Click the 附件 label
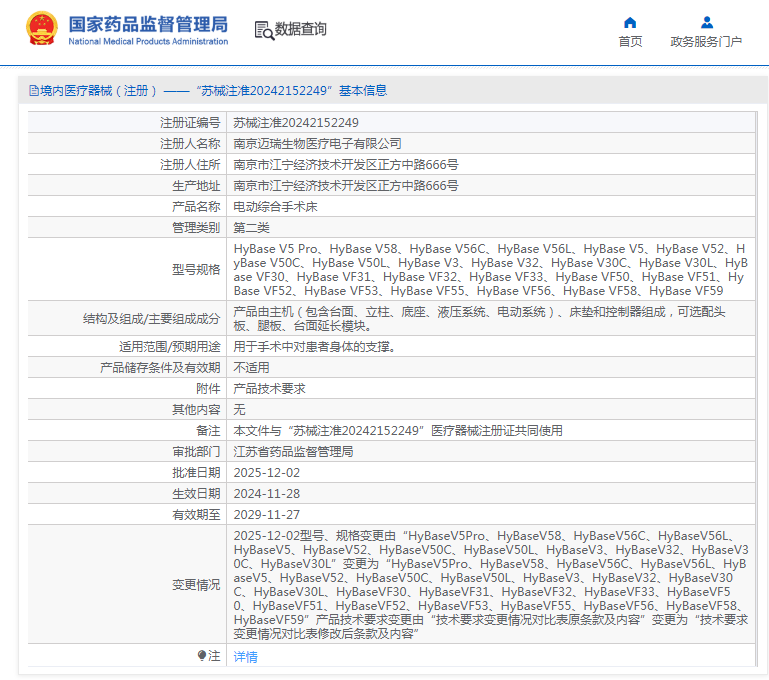Viewport: 769px width, 680px height. click(208, 389)
